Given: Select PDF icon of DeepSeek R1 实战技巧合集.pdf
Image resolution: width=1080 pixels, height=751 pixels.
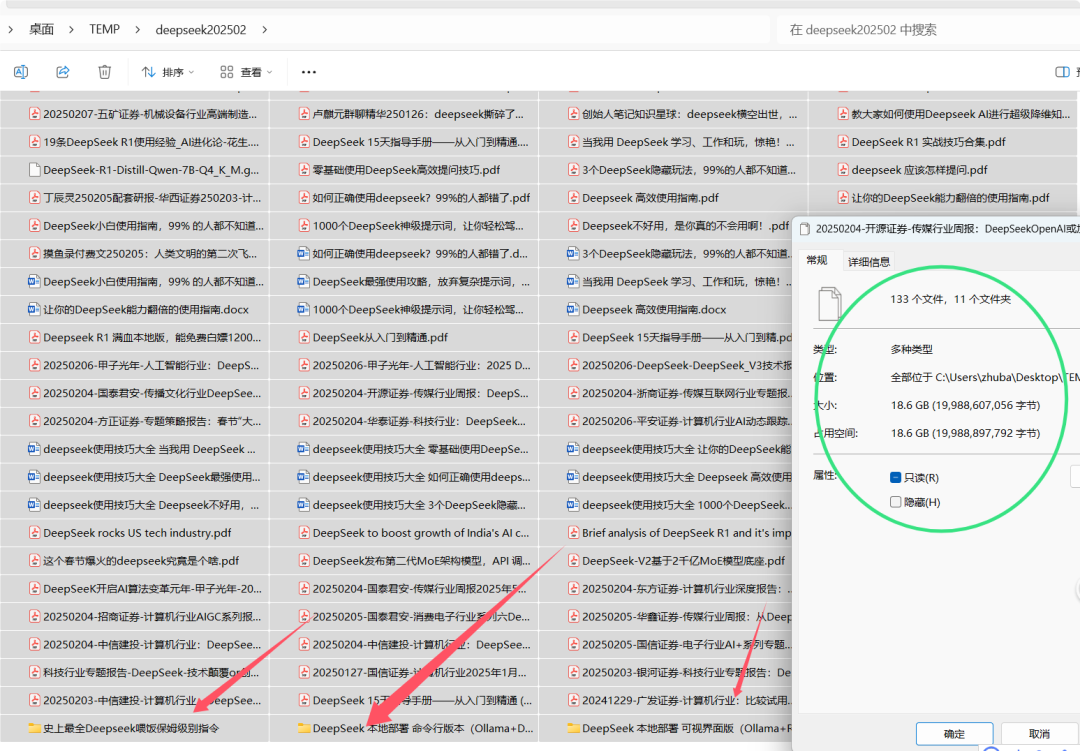Looking at the screenshot, I should coord(842,142).
